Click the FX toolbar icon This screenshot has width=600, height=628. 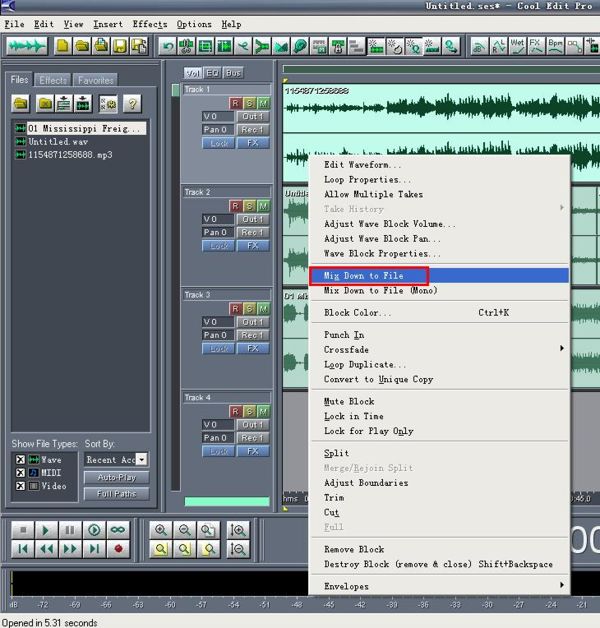pyautogui.click(x=536, y=46)
